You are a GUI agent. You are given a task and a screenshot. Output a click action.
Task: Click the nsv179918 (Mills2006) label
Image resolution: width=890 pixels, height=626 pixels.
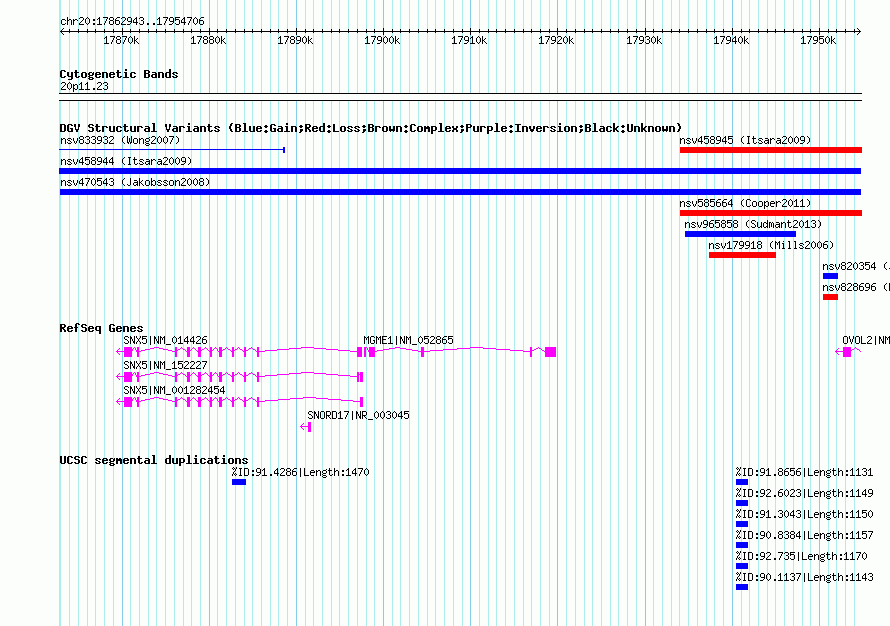tap(771, 245)
